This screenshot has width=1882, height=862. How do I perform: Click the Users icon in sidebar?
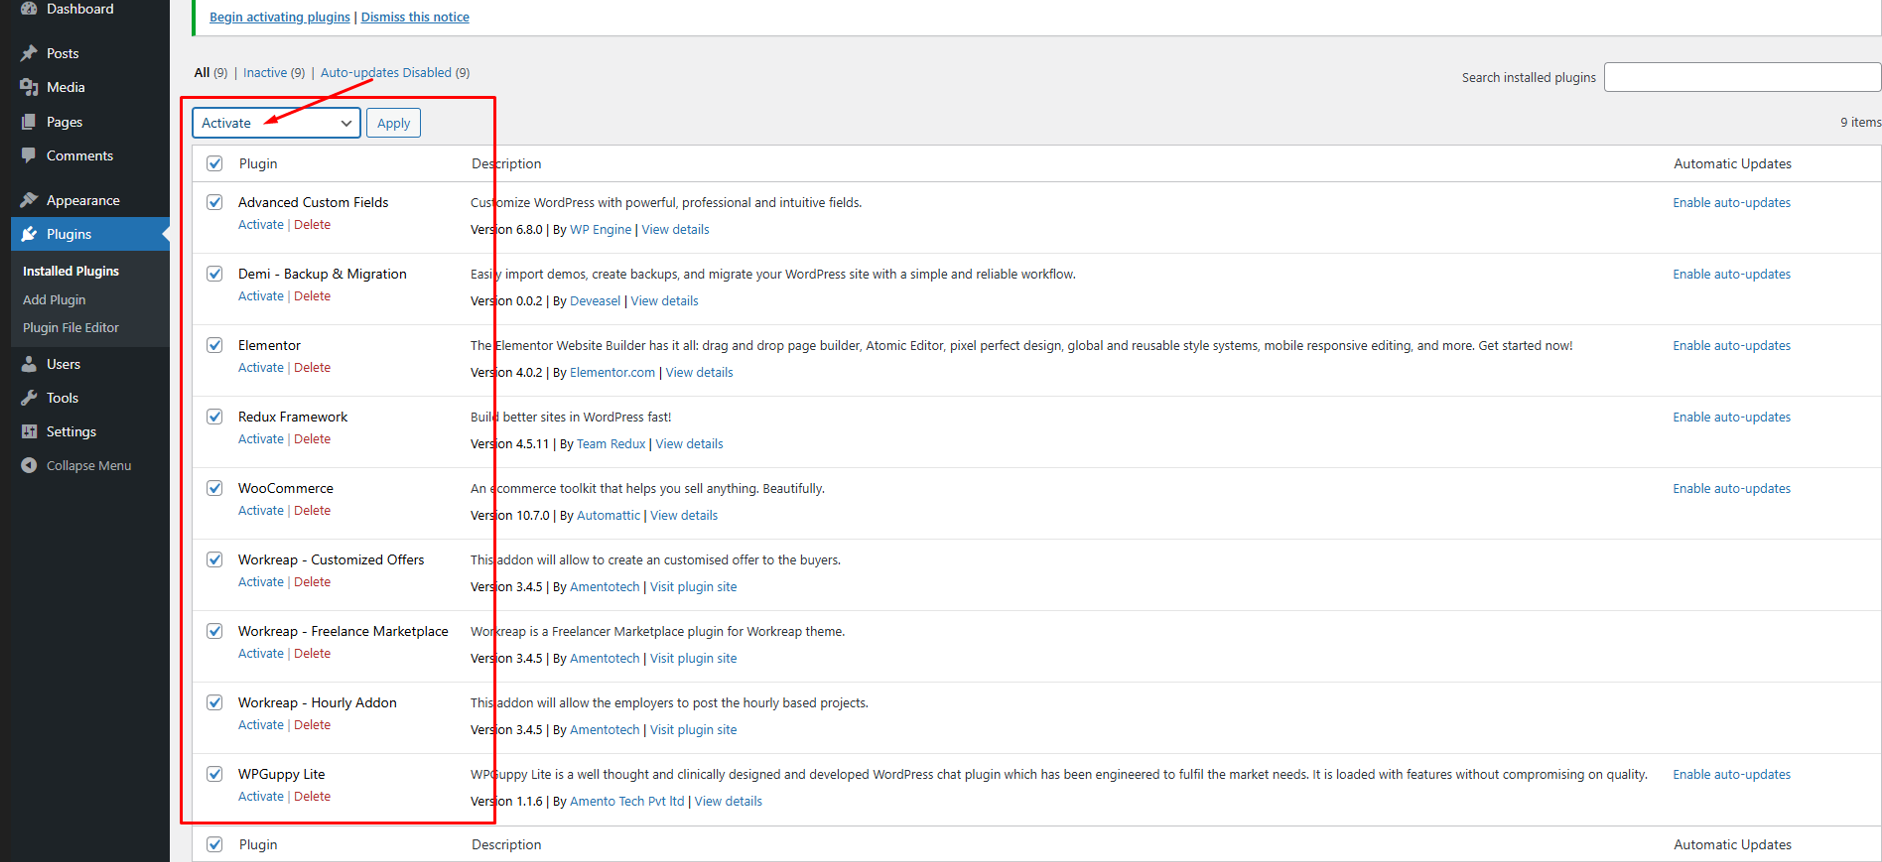[29, 364]
